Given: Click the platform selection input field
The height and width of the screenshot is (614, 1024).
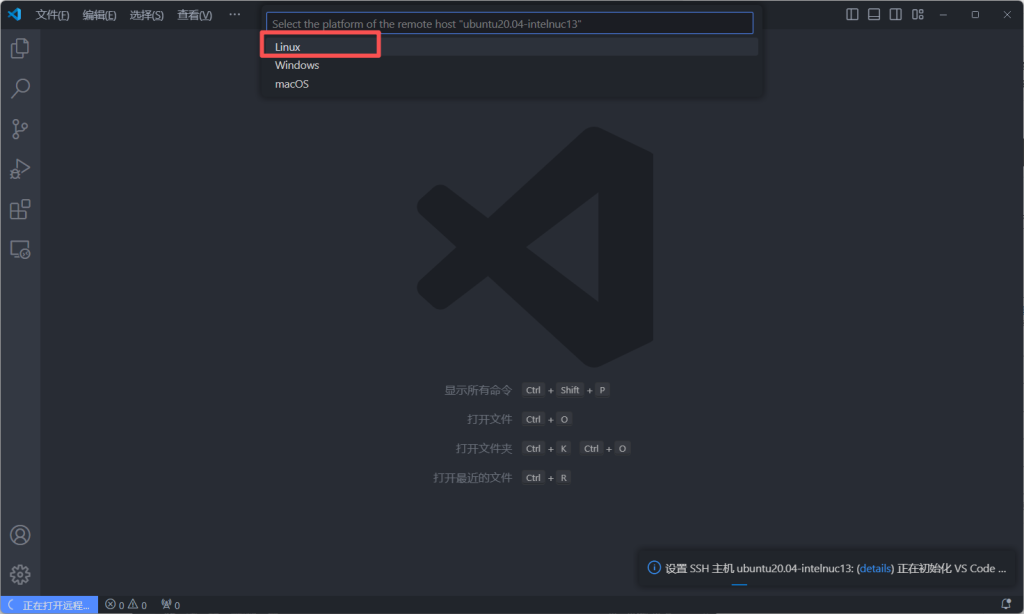Looking at the screenshot, I should click(x=509, y=23).
